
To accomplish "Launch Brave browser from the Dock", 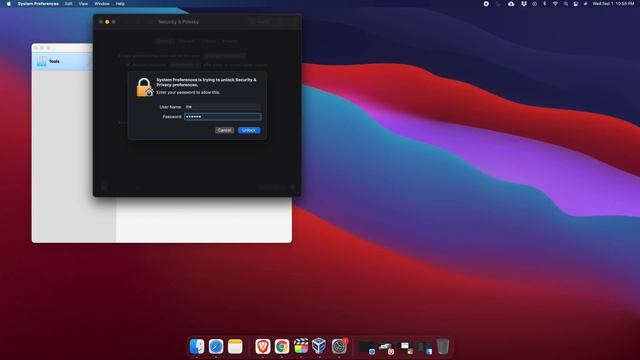I will click(262, 347).
